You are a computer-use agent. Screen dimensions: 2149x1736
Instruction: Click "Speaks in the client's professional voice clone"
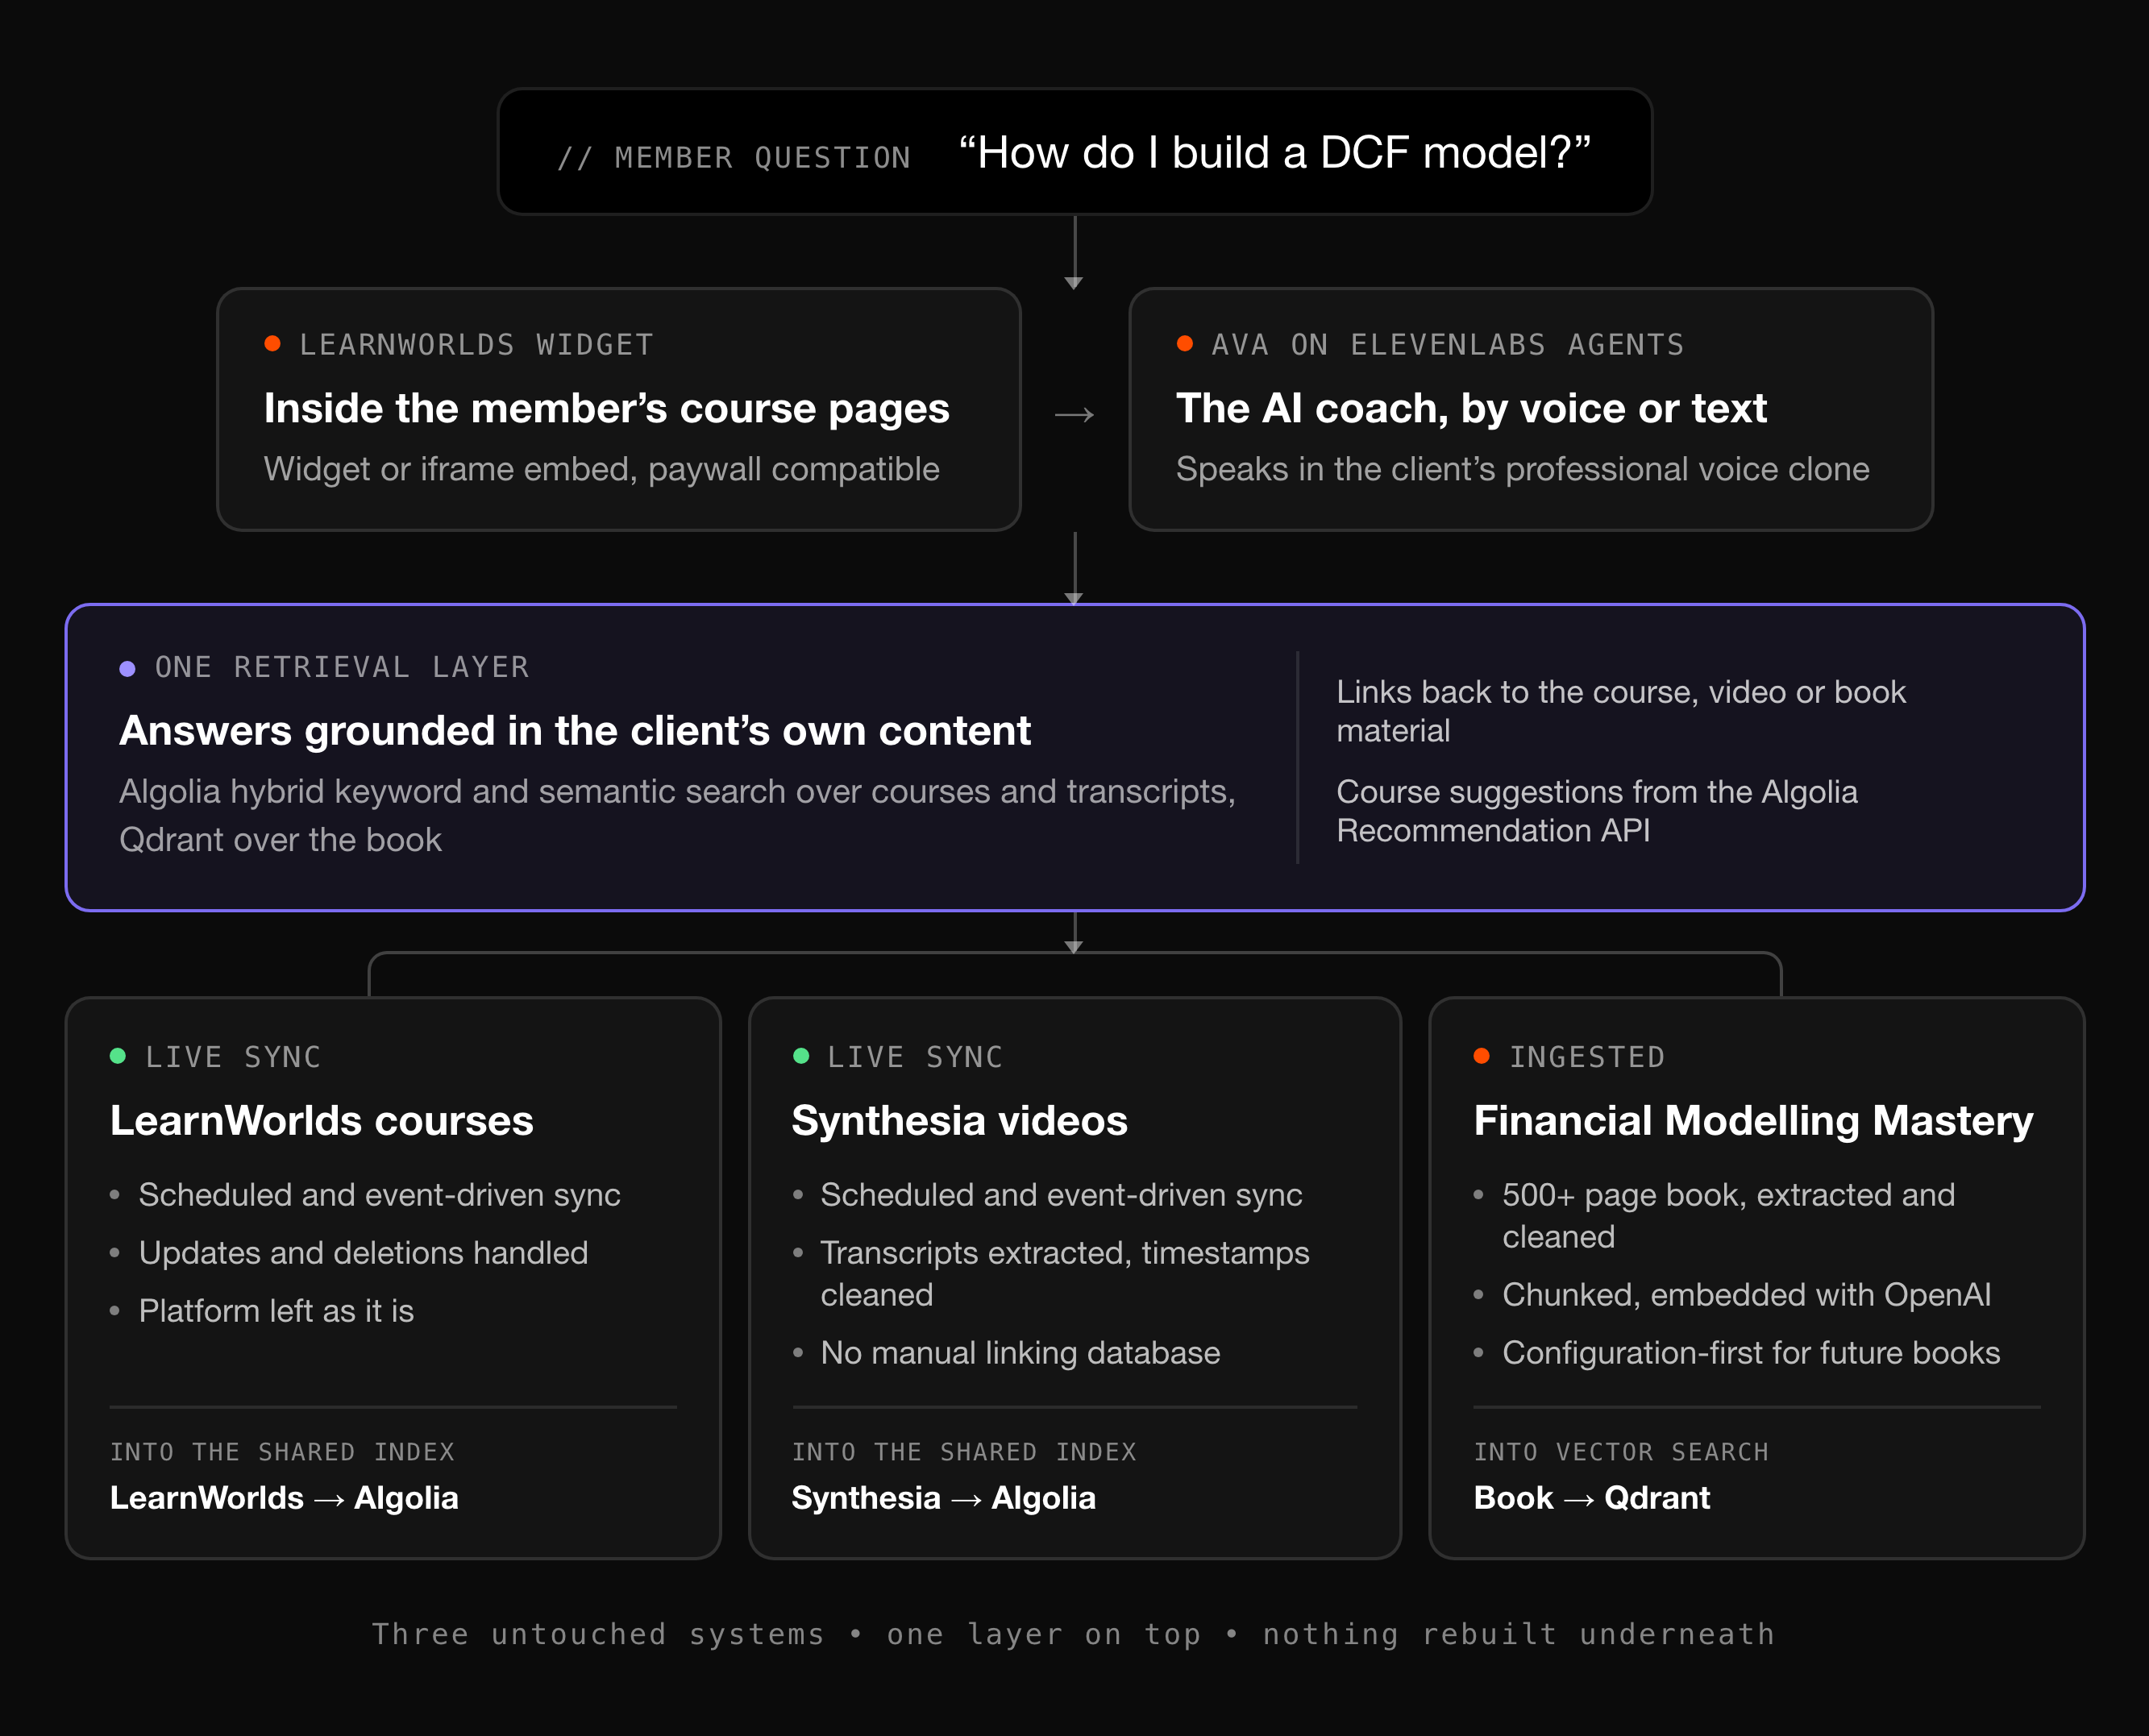click(1522, 469)
